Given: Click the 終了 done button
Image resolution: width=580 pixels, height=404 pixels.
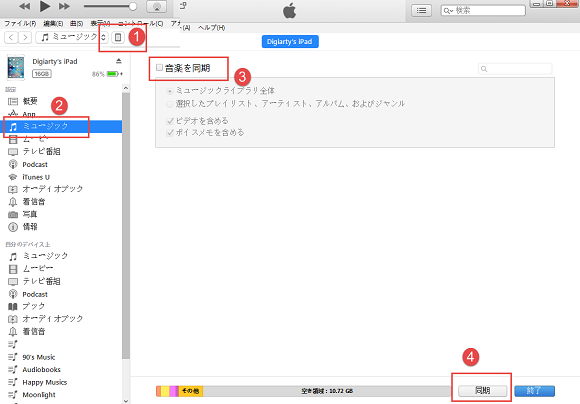Looking at the screenshot, I should coord(534,391).
